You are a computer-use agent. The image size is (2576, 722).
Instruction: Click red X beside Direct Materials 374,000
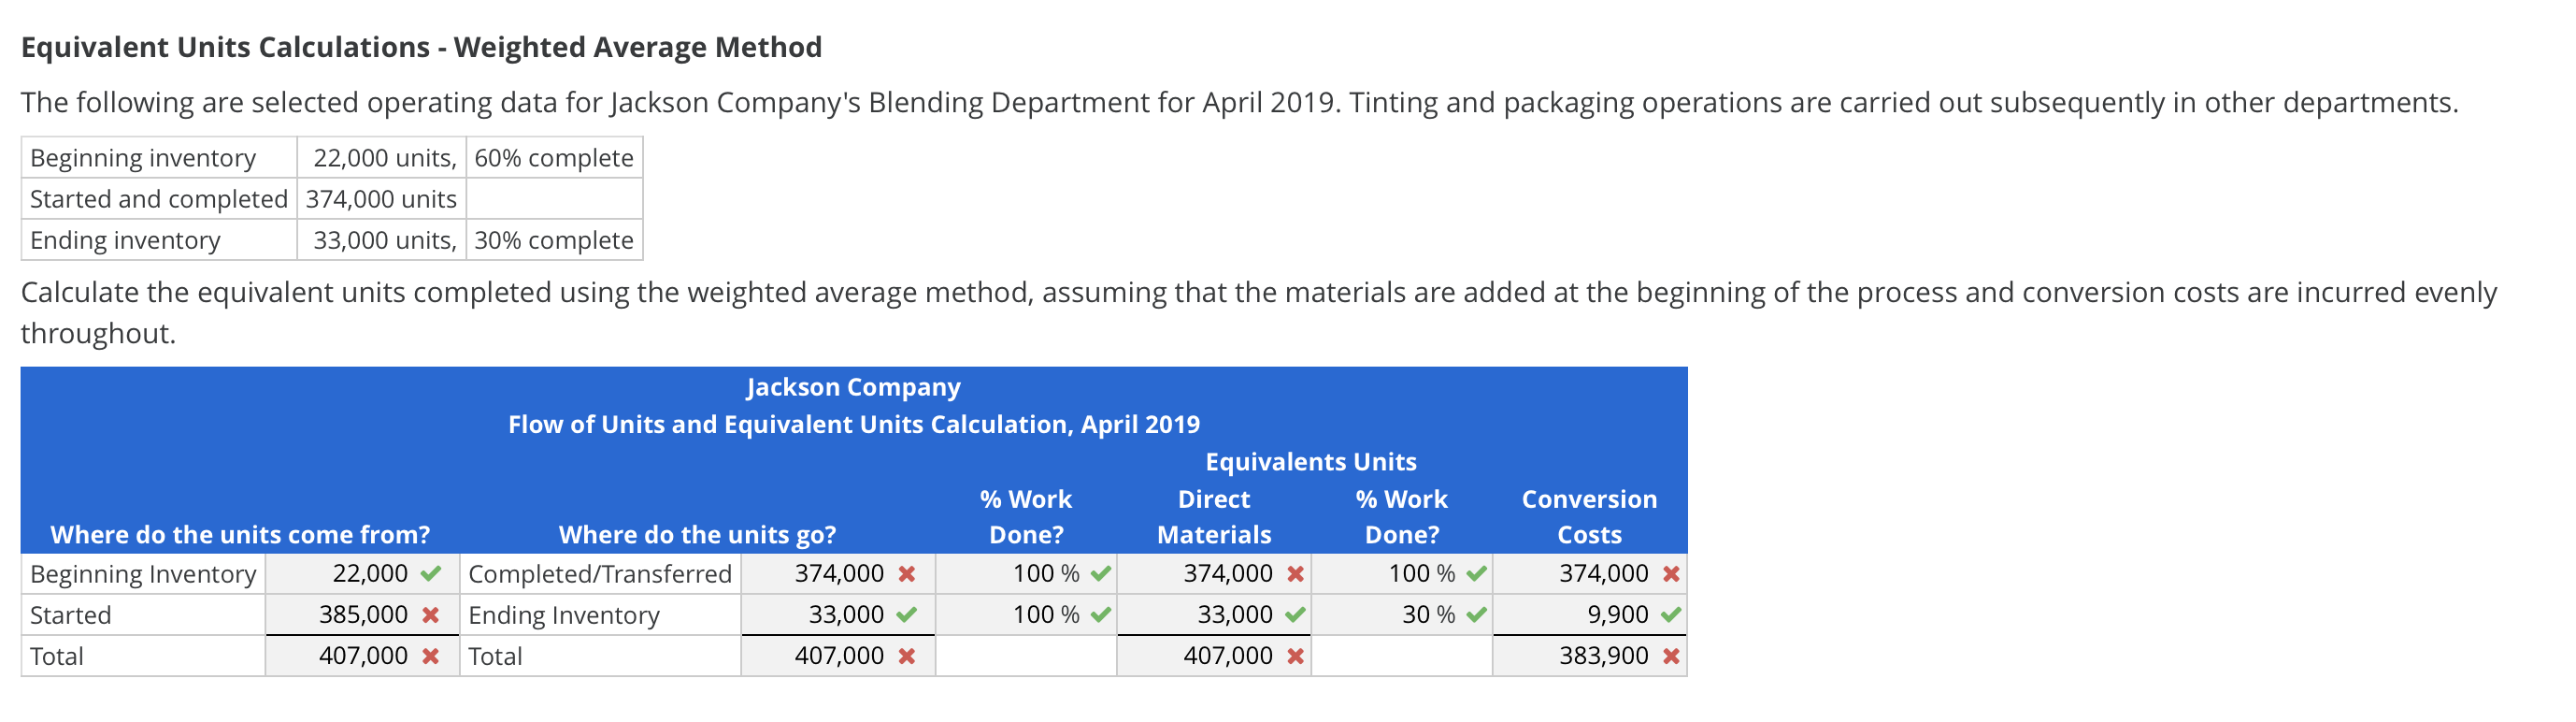click(x=1295, y=574)
